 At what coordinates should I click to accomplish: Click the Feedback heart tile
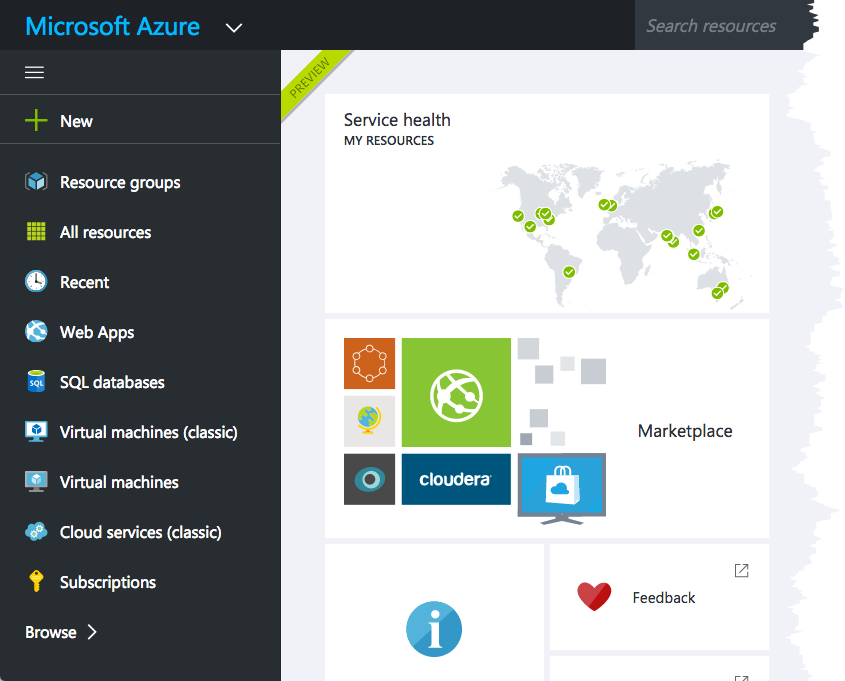659,597
